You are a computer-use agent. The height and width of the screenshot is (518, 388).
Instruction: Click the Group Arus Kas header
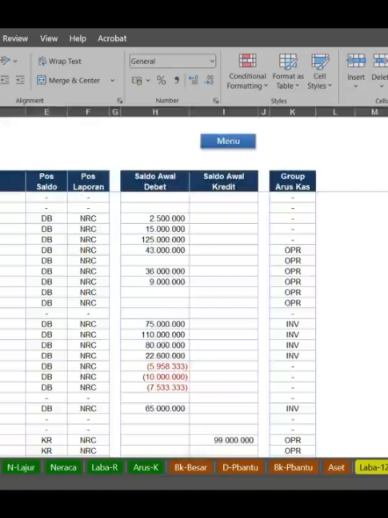point(293,181)
